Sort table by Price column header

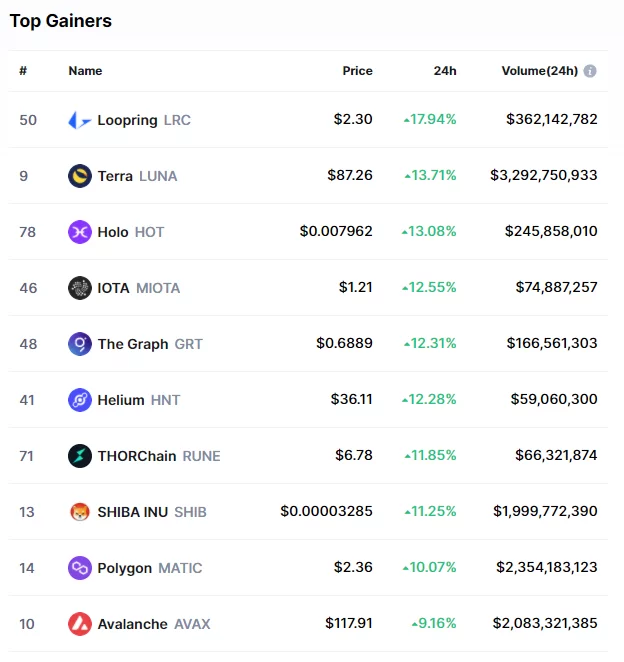point(357,71)
